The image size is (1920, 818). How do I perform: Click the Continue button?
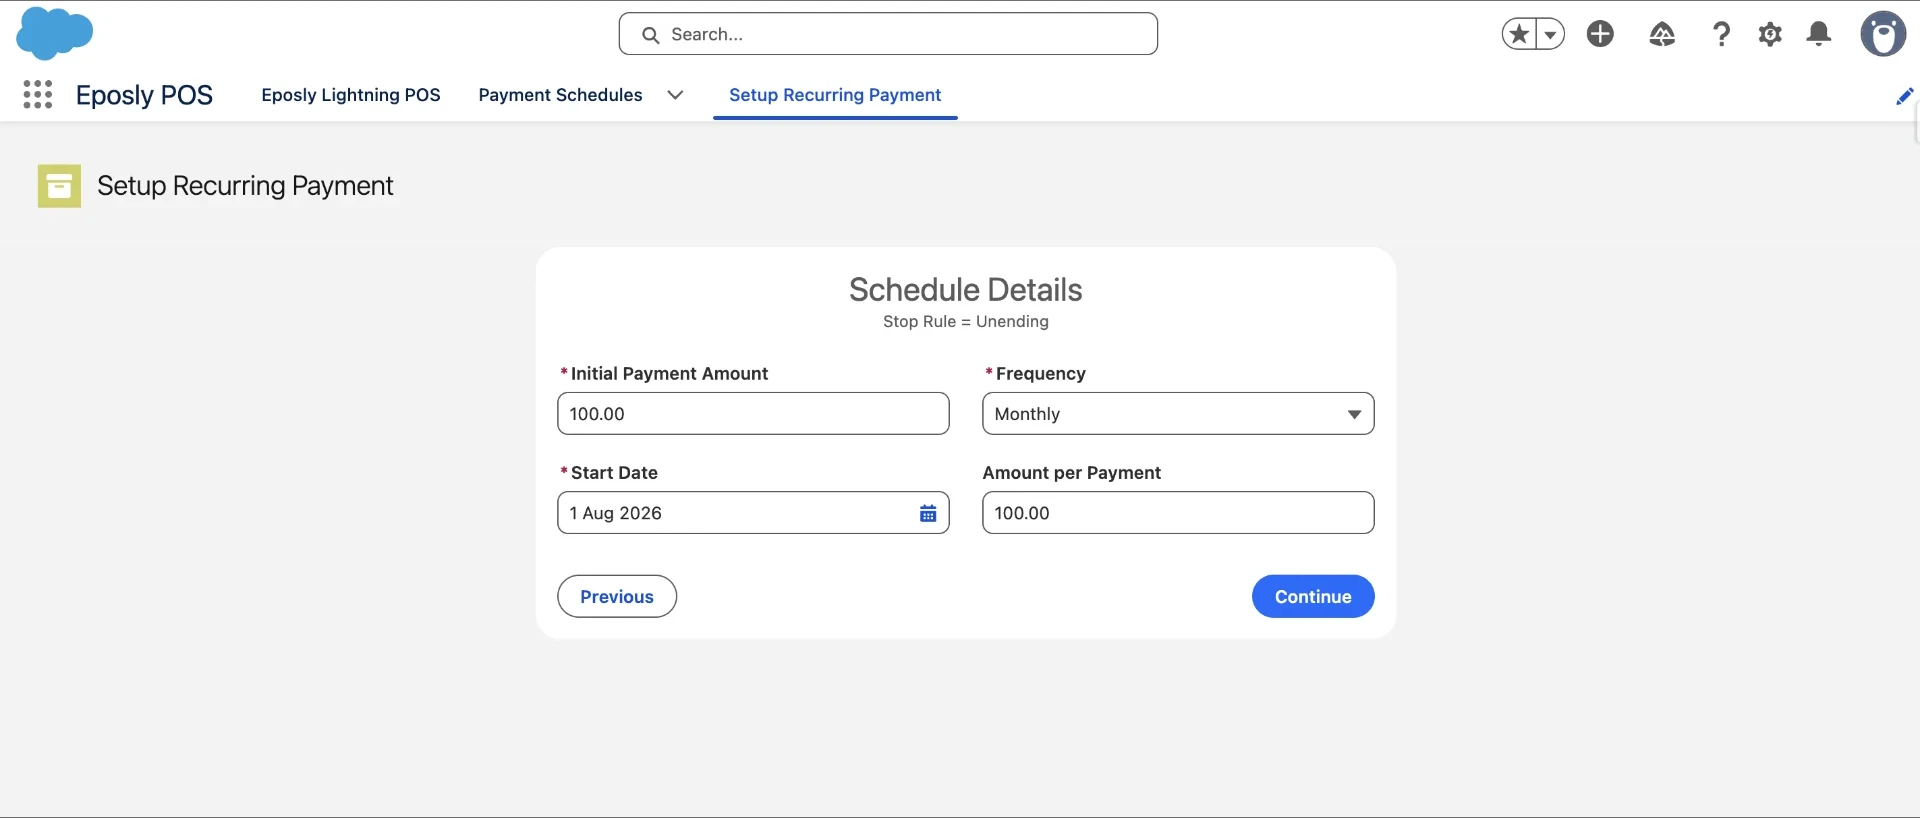click(x=1313, y=596)
